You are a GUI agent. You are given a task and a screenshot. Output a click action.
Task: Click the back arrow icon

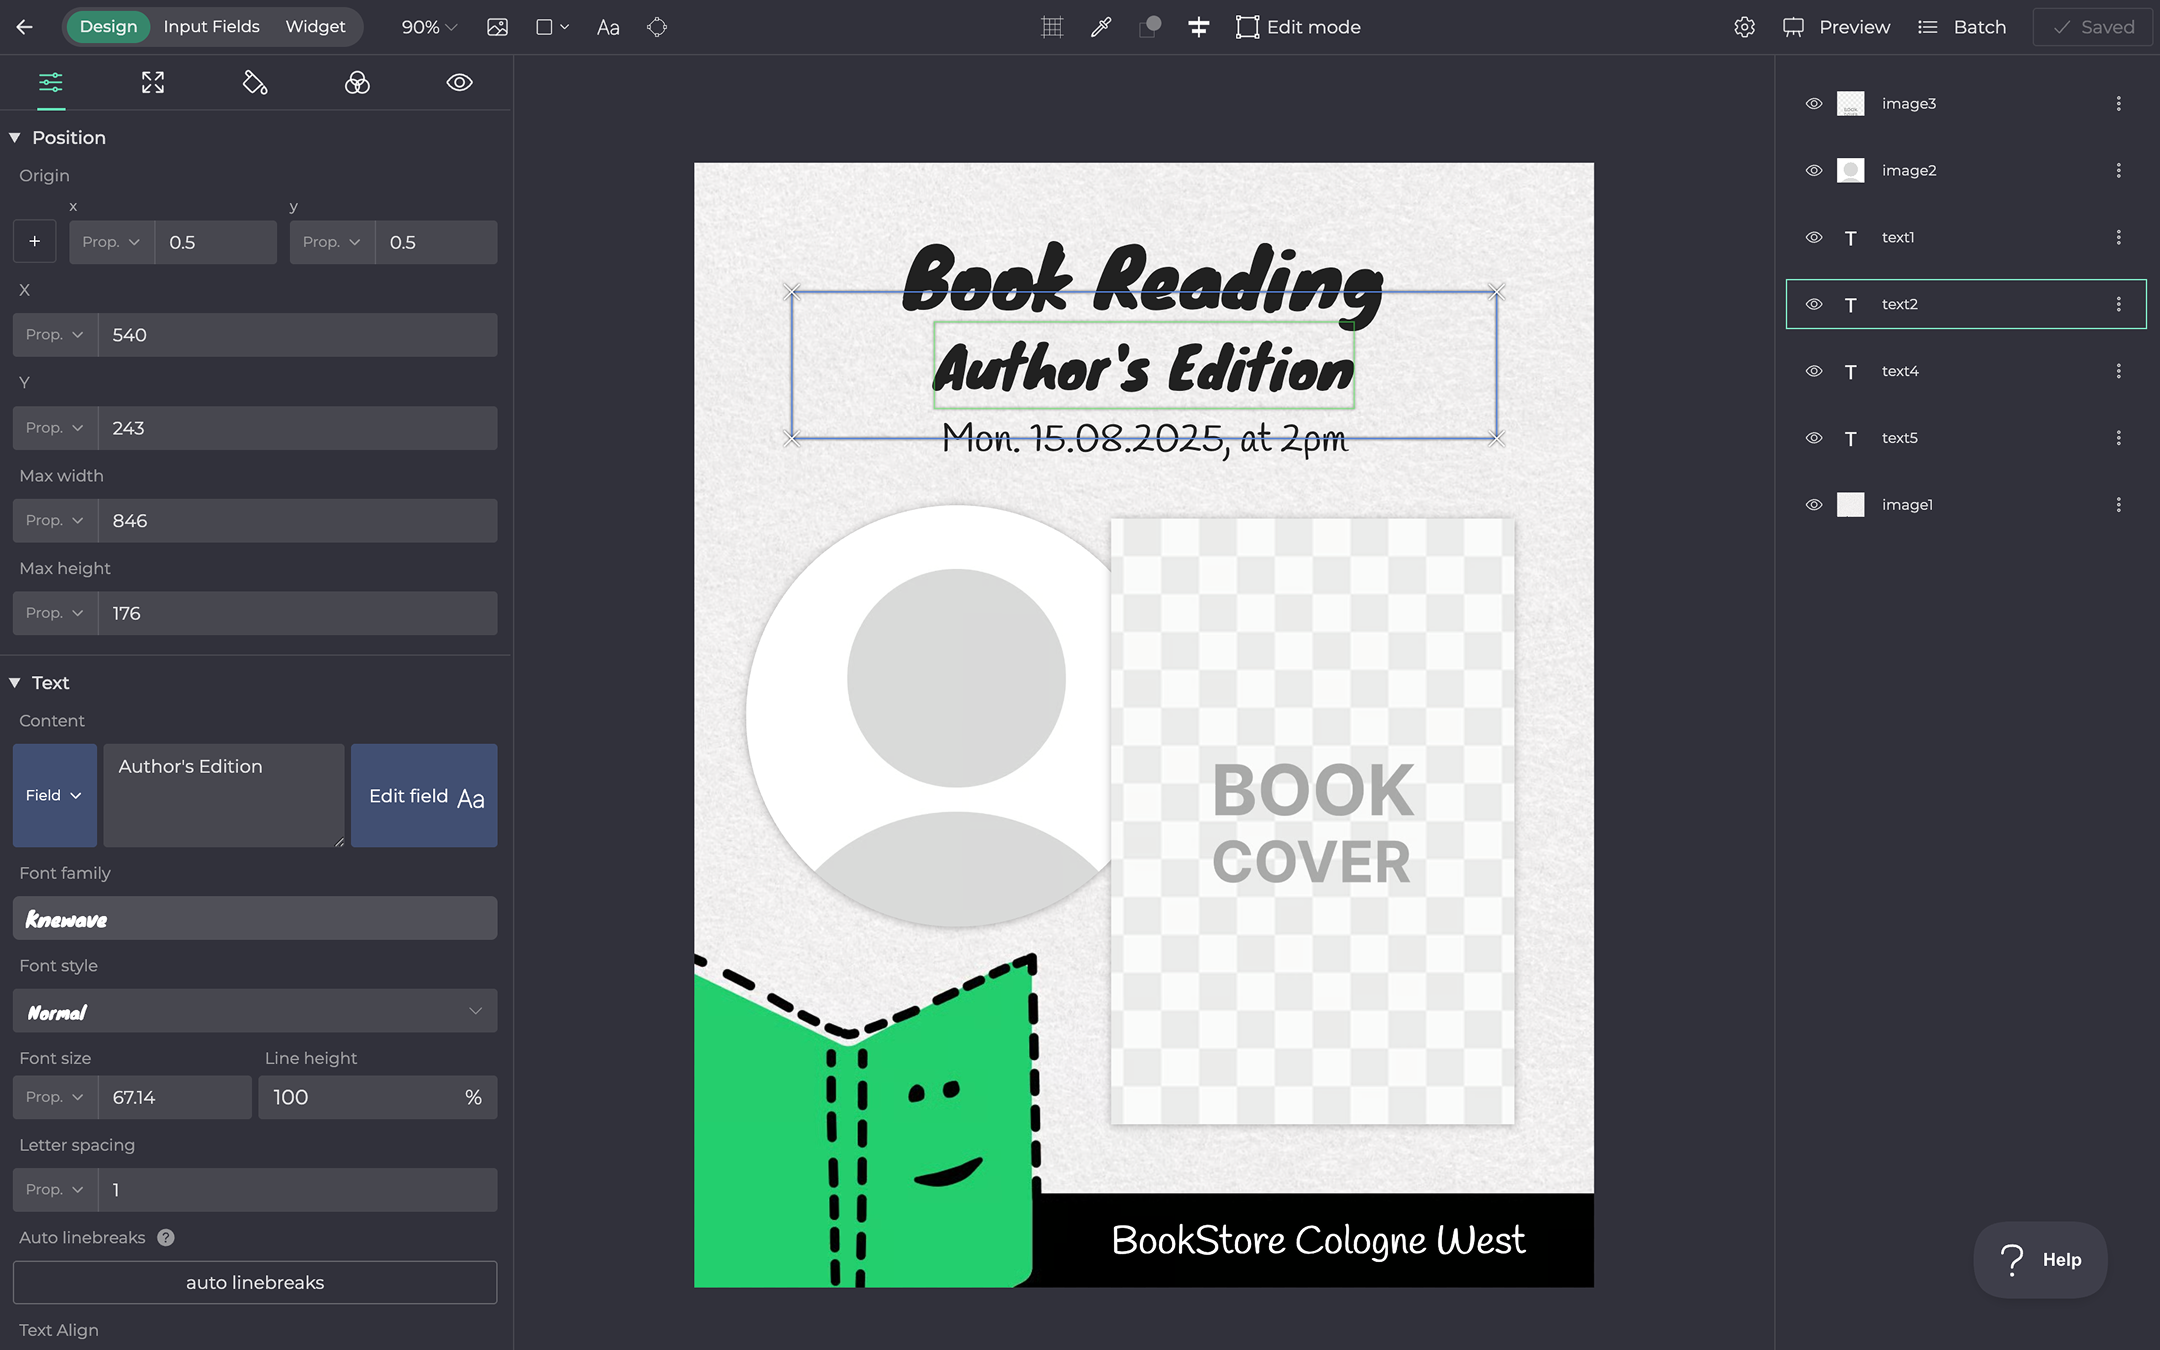click(25, 27)
